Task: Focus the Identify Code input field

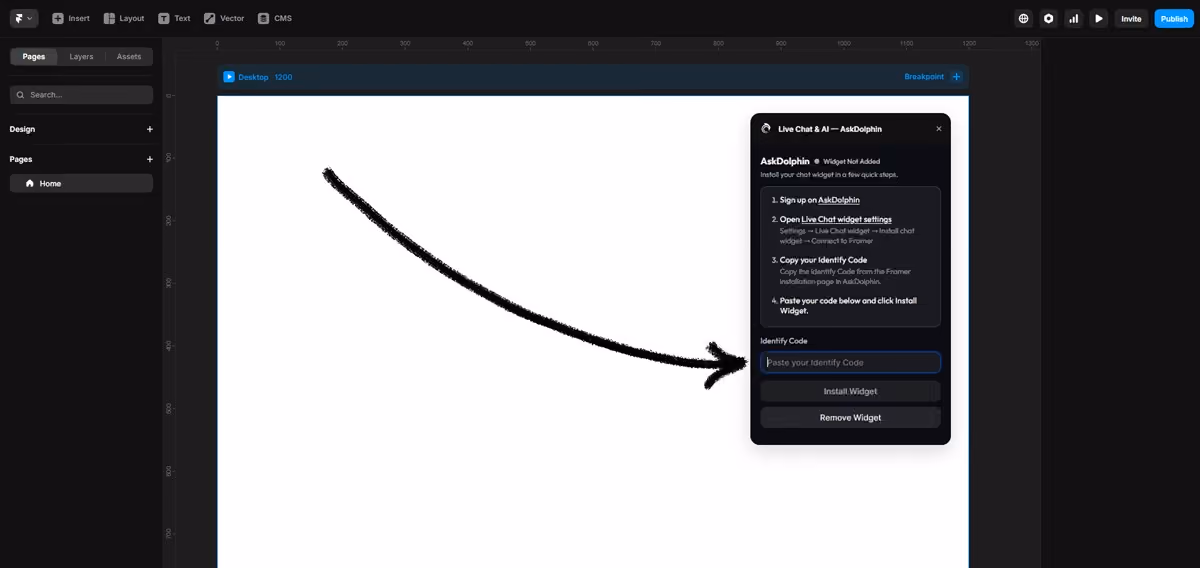Action: (x=850, y=362)
